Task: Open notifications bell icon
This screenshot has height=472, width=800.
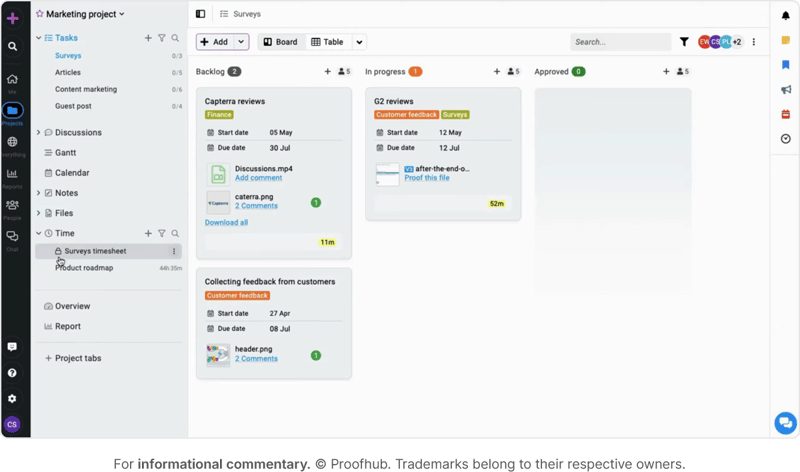Action: coord(786,16)
